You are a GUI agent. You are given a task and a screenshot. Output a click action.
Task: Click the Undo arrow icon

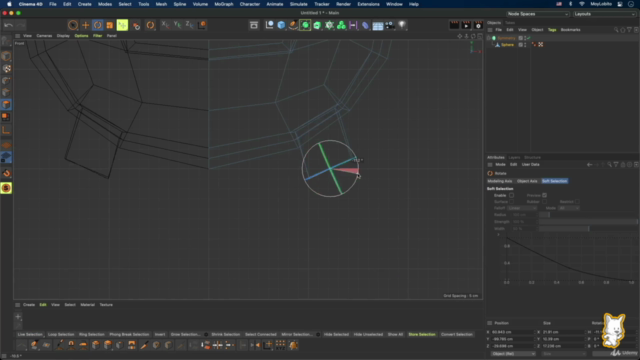pos(9,25)
